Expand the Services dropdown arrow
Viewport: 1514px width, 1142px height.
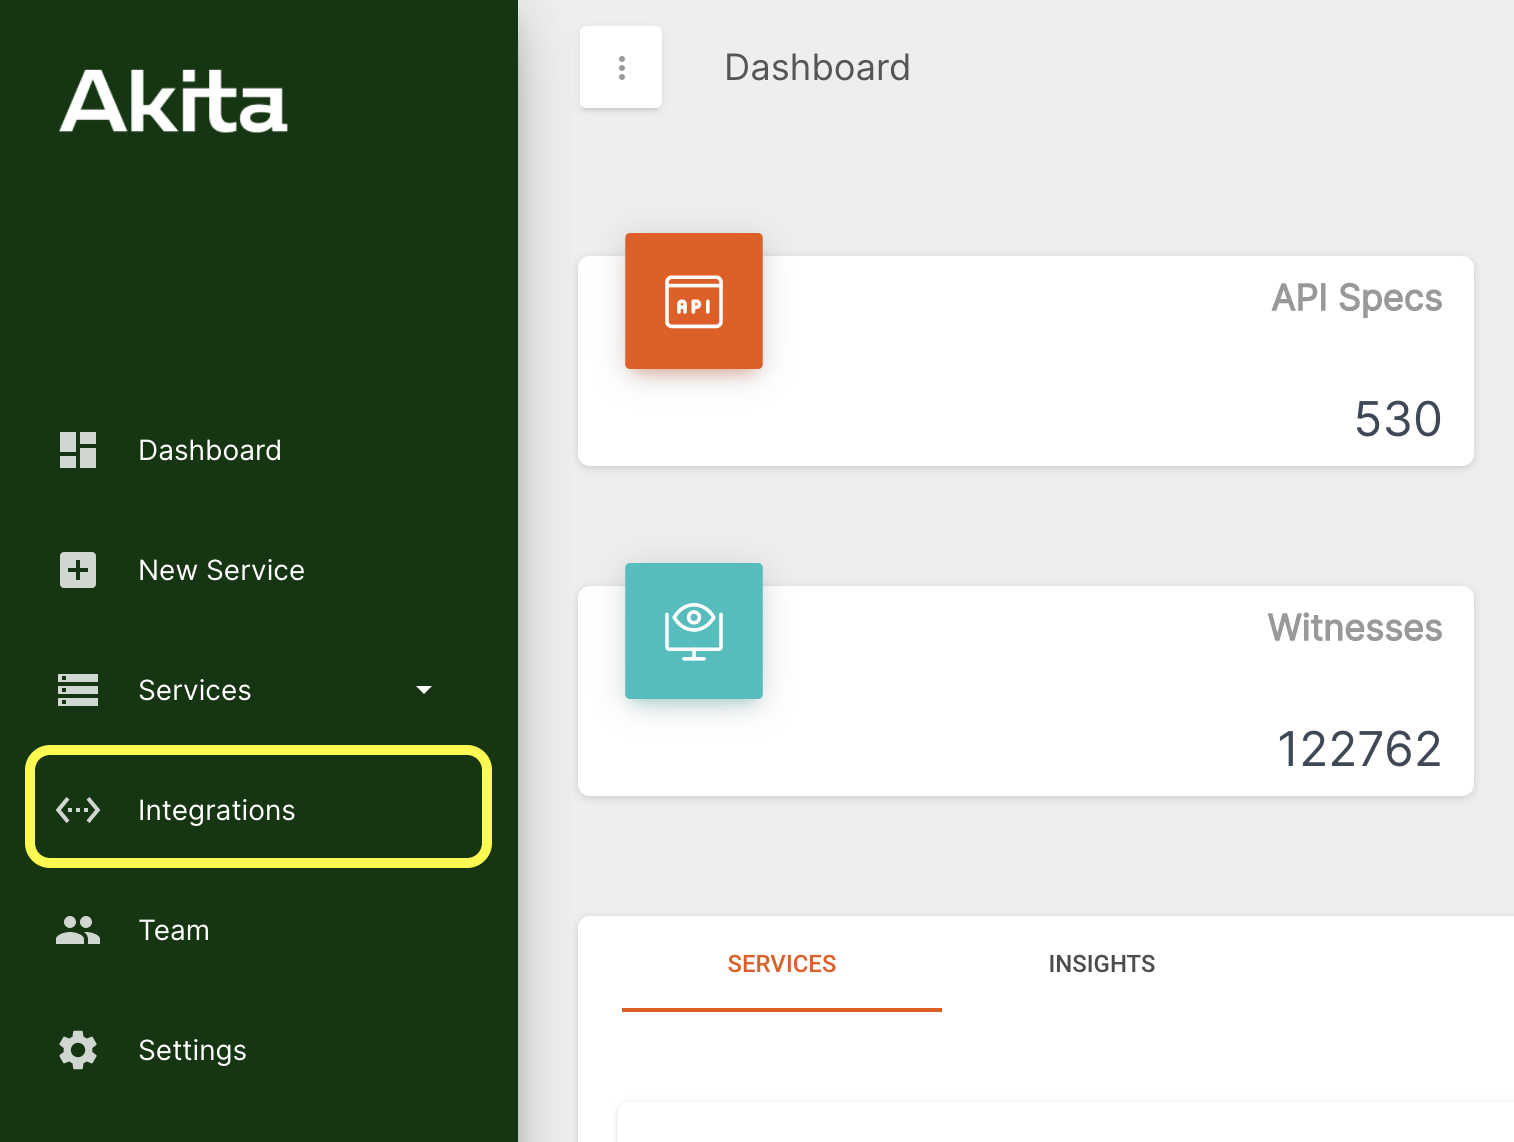pos(424,690)
